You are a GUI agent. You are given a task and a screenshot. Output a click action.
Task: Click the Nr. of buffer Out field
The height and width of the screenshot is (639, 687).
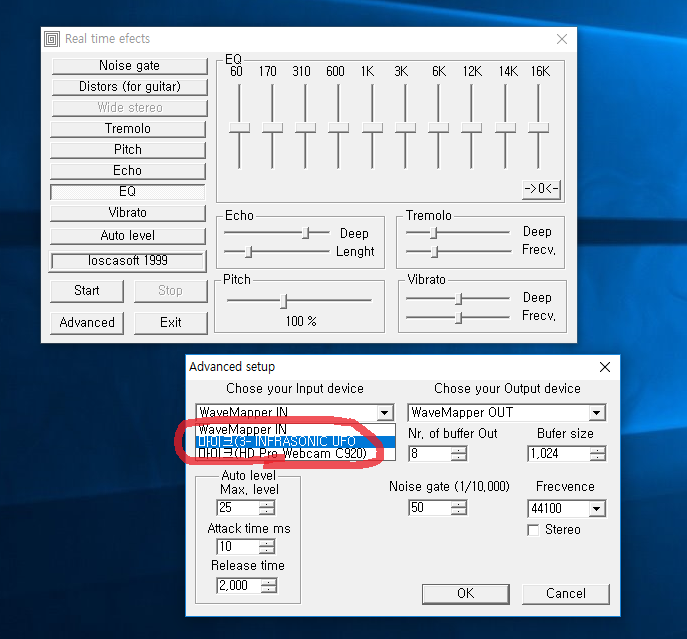(x=430, y=454)
